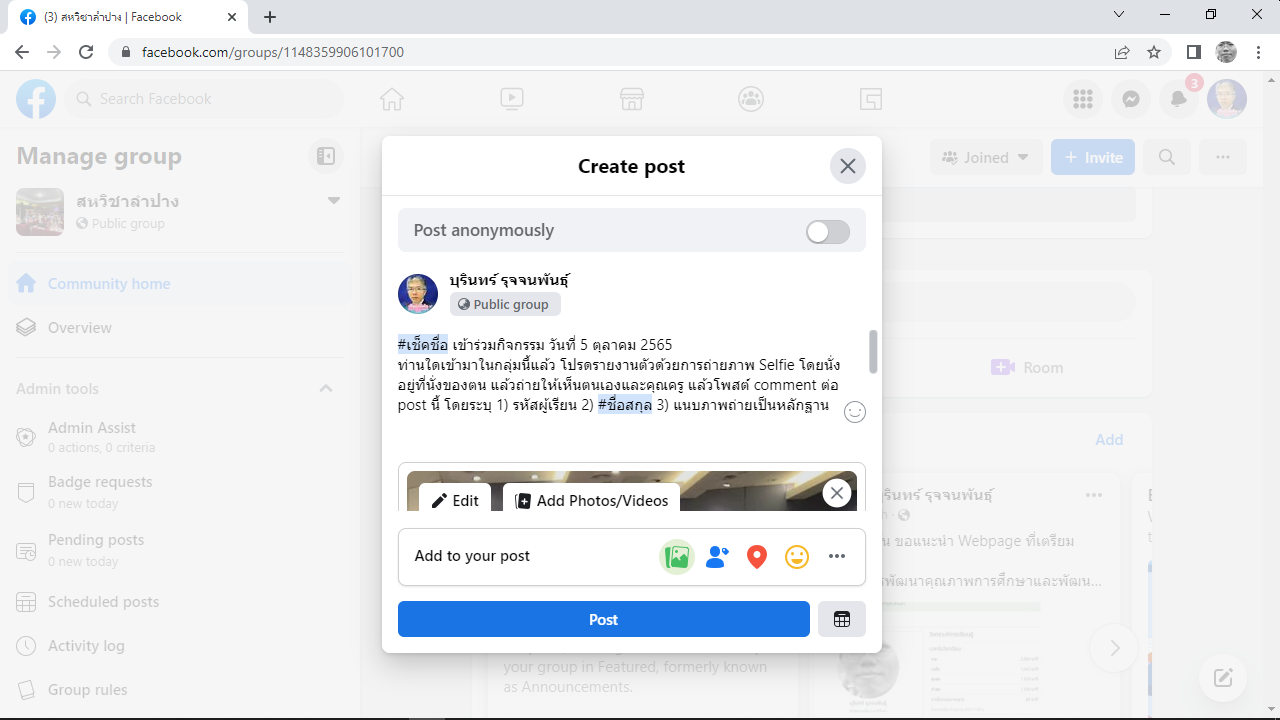Collapse the Admin tools section

pyautogui.click(x=326, y=388)
